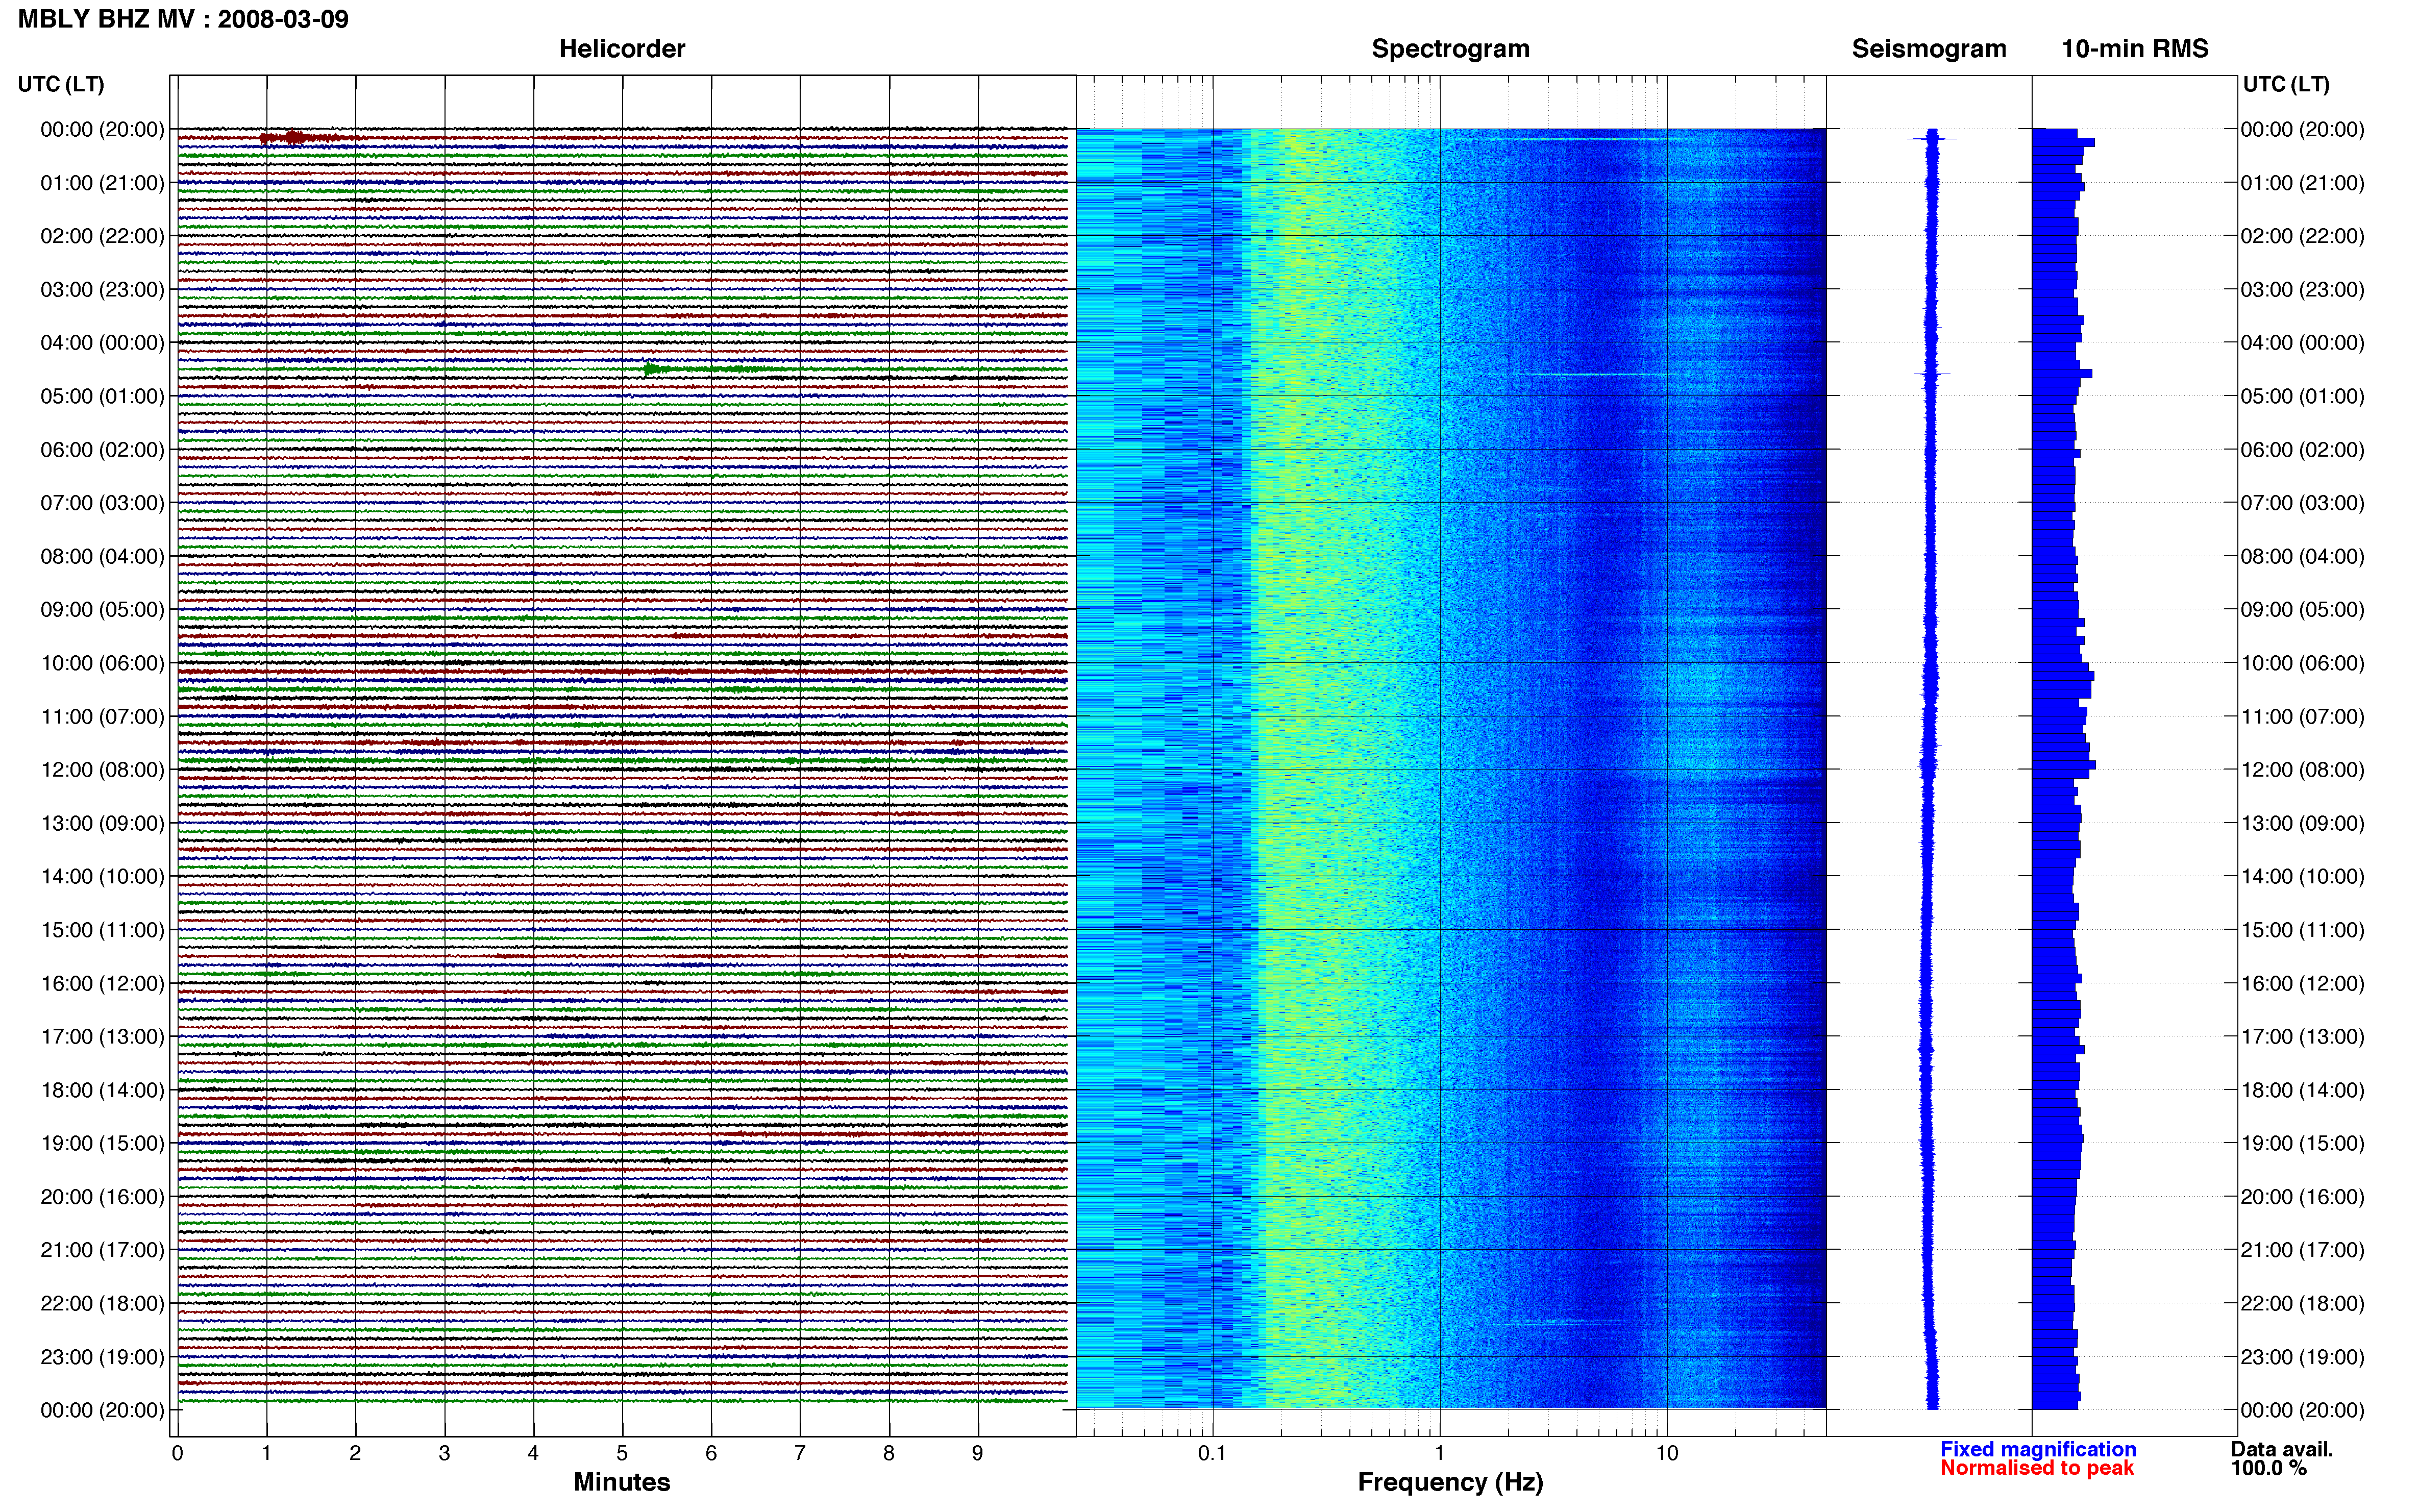The height and width of the screenshot is (1512, 2419).
Task: Click the left '10:00 (06:00)' time label
Action: pyautogui.click(x=102, y=663)
